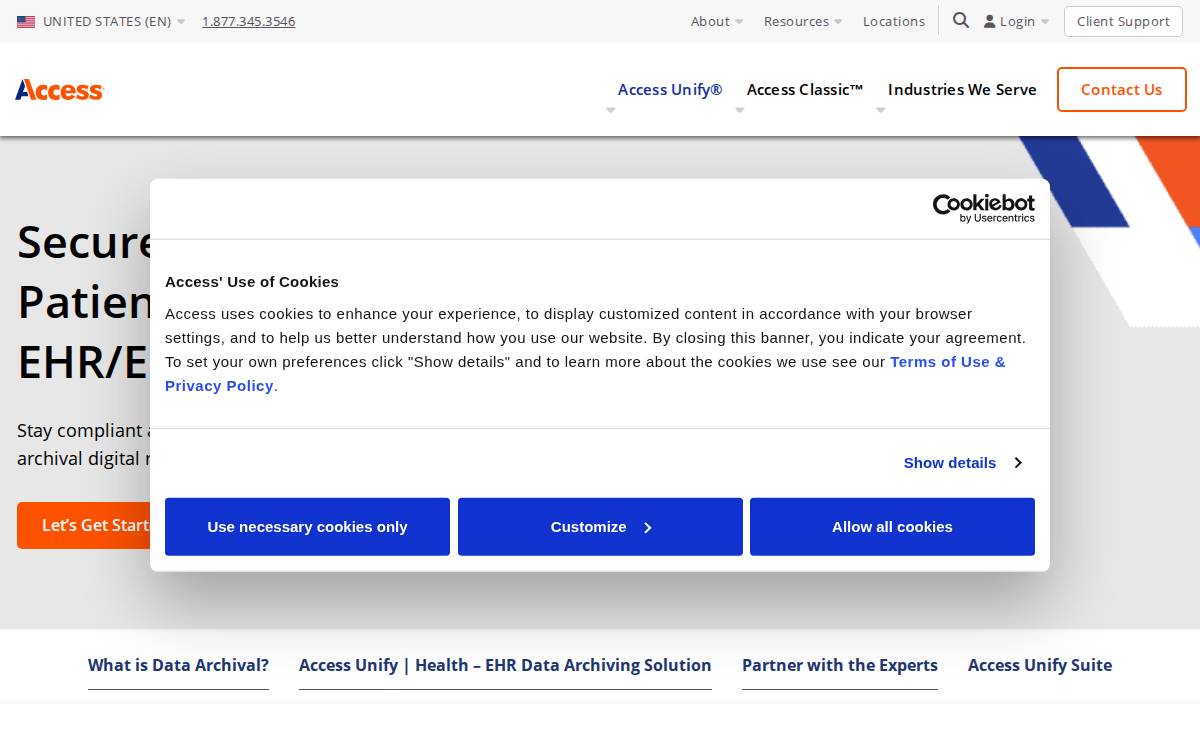Open the Access Unify® menu

pyautogui.click(x=670, y=90)
